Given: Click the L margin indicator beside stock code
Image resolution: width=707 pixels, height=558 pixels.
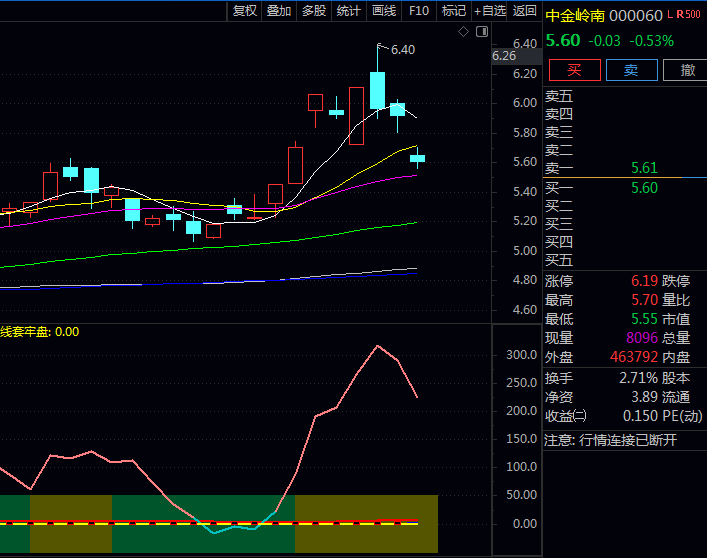Looking at the screenshot, I should 670,14.
